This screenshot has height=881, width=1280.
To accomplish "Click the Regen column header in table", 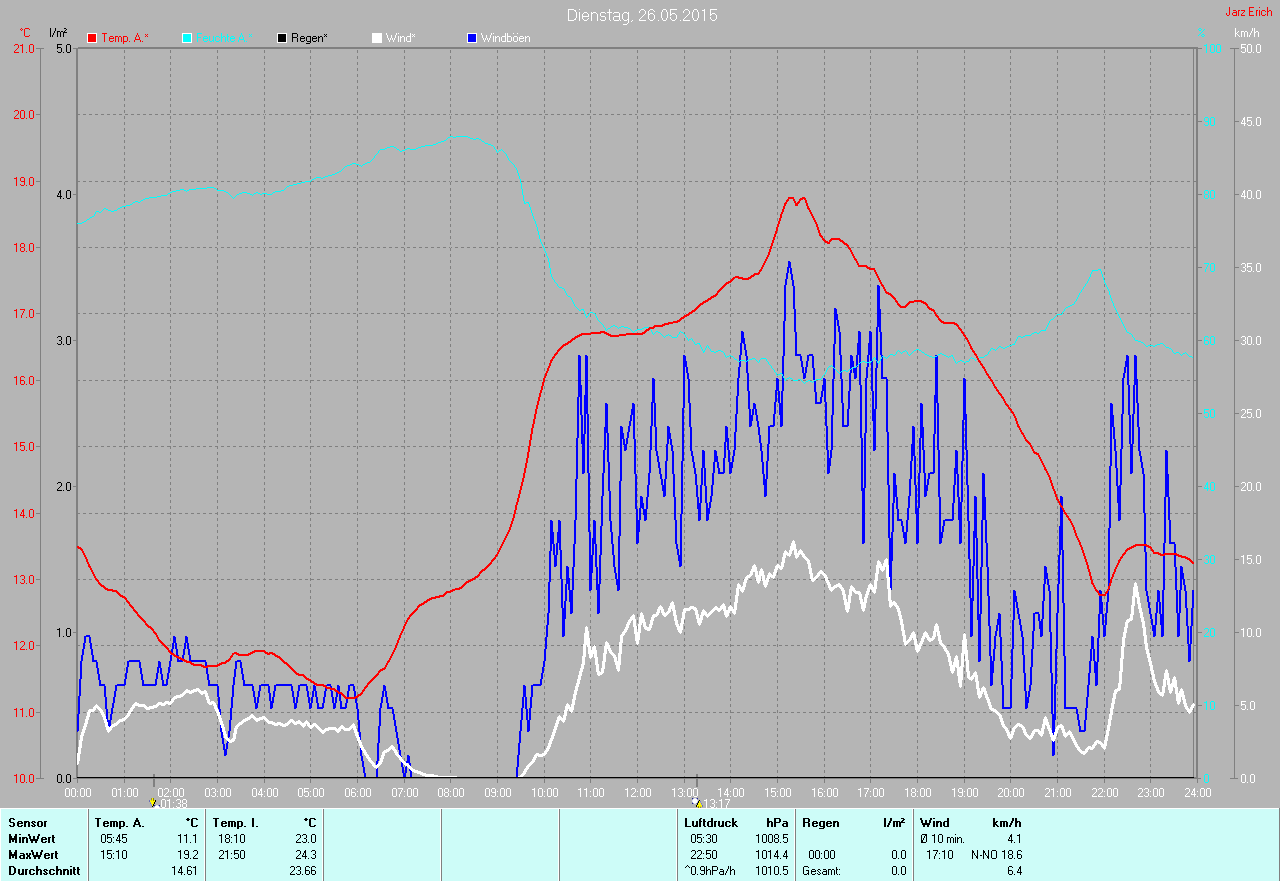I will (x=820, y=823).
